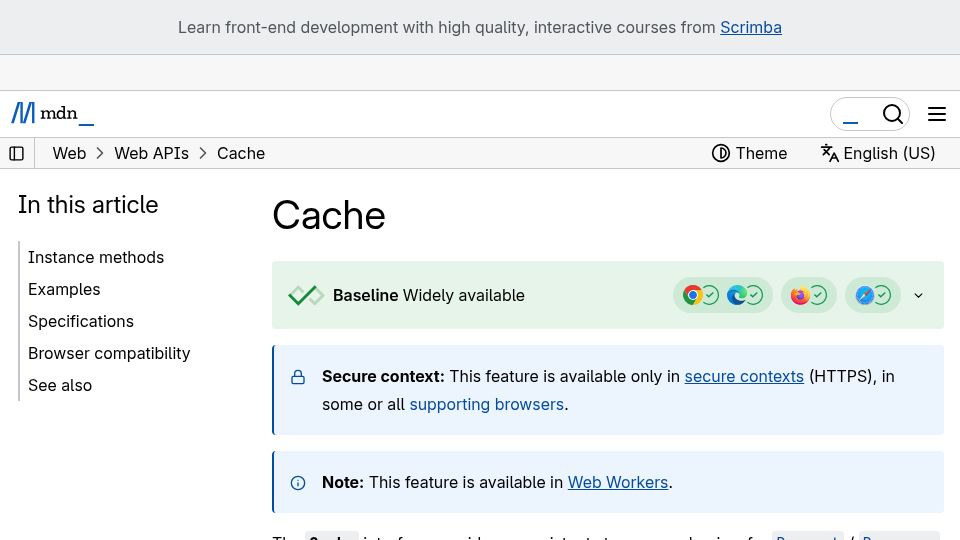Image resolution: width=960 pixels, height=540 pixels.
Task: Open the hamburger main menu
Action: pyautogui.click(x=937, y=114)
